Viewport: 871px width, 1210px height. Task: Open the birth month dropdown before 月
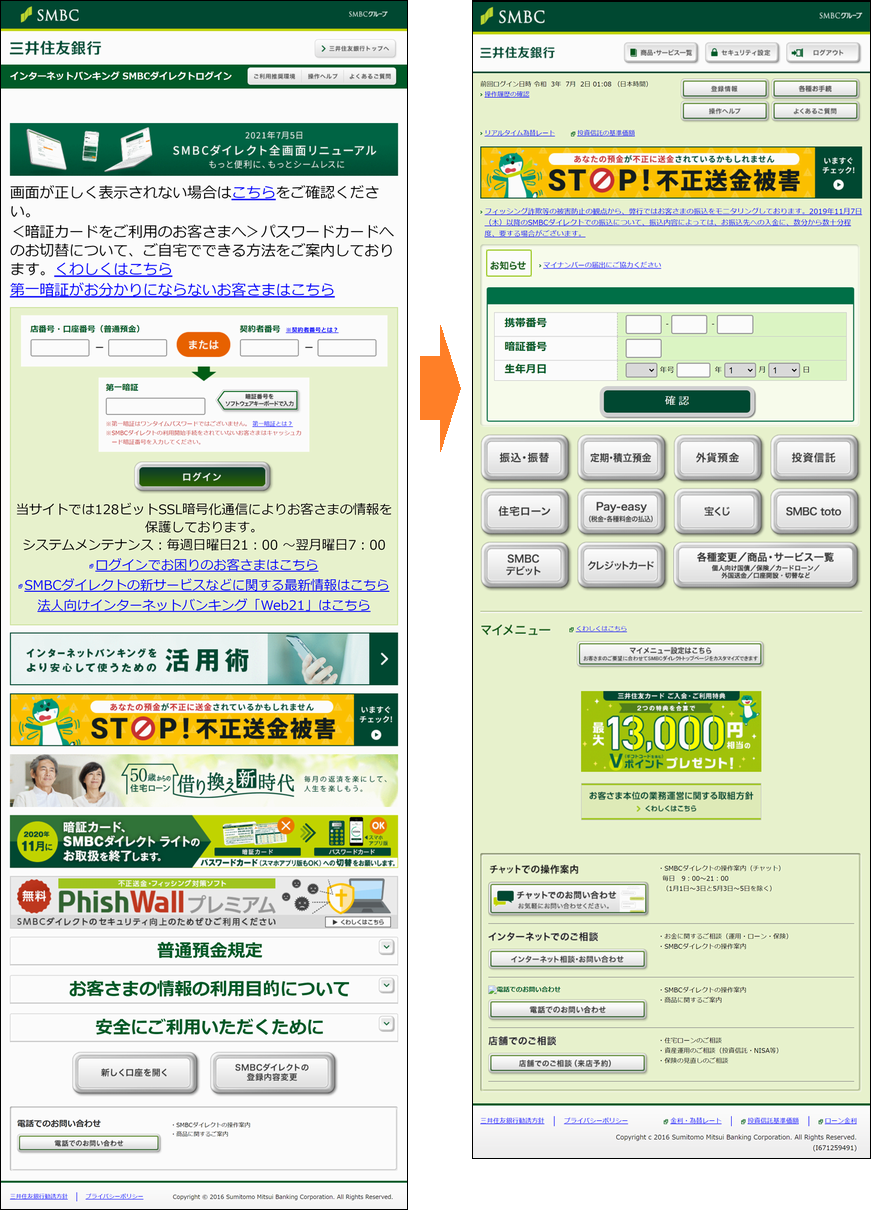click(x=739, y=370)
